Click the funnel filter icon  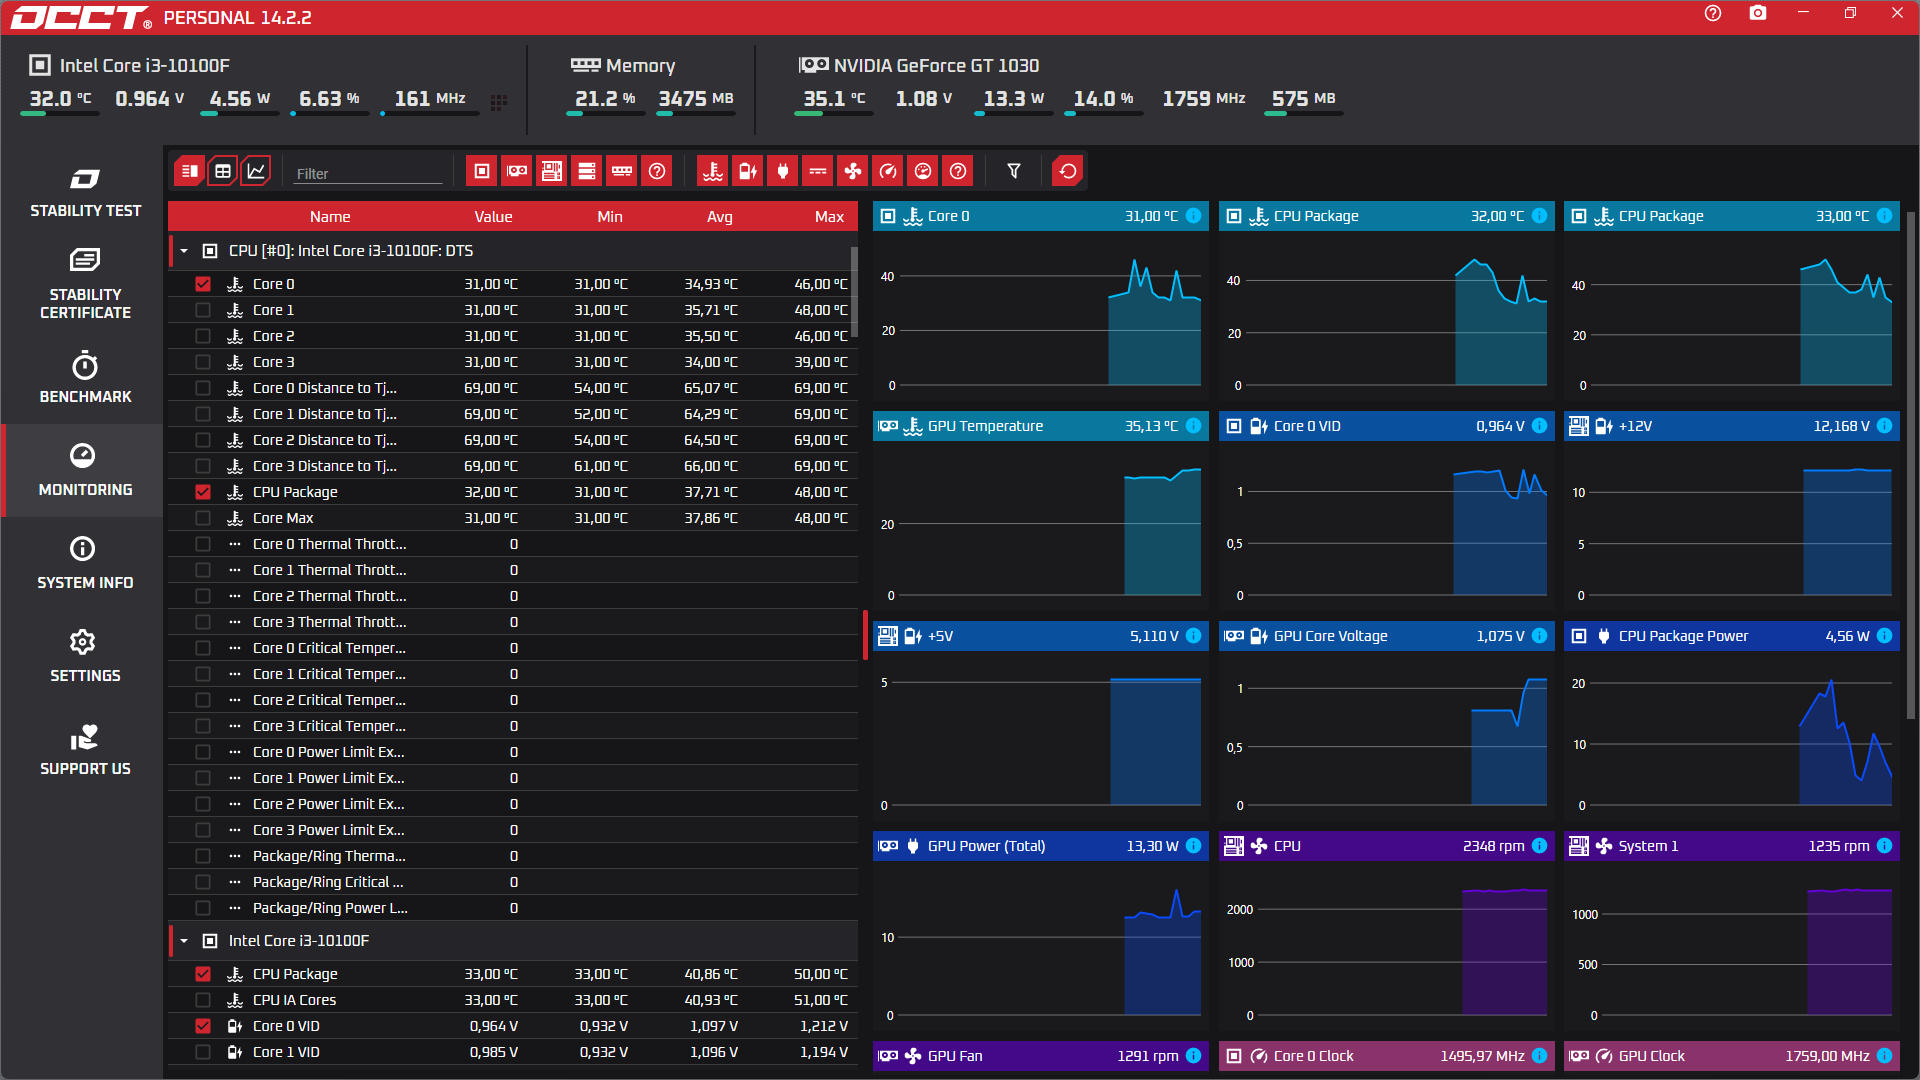click(1014, 171)
